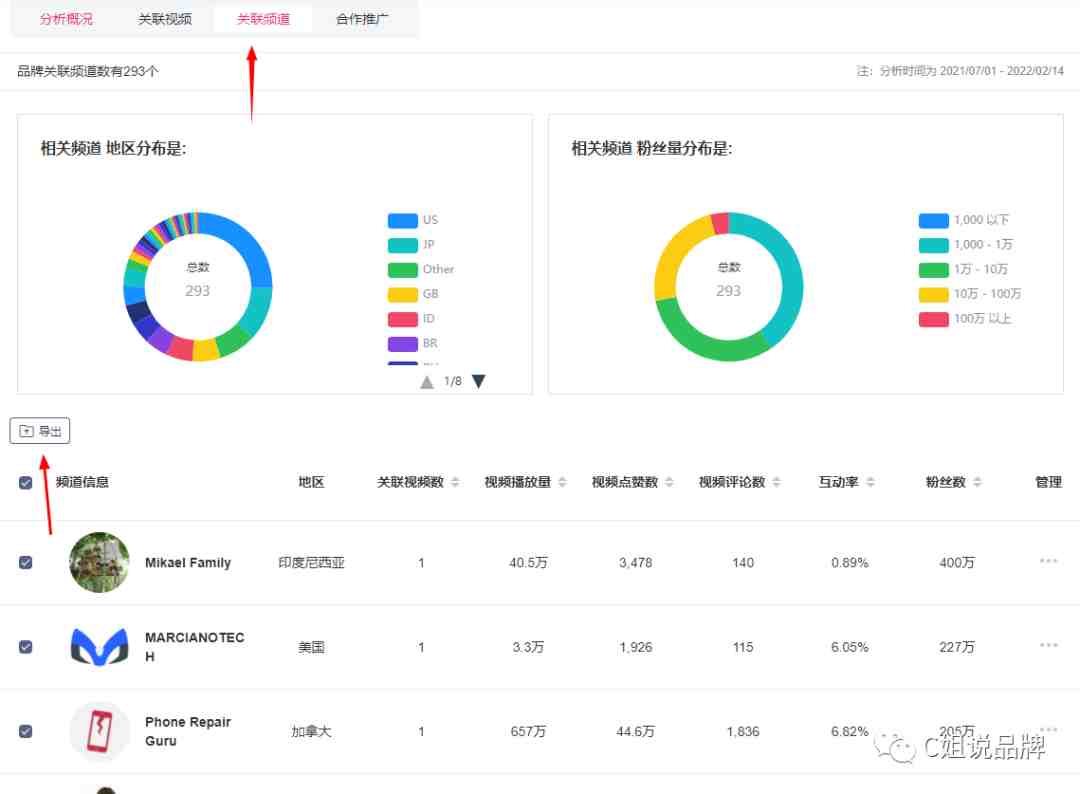The height and width of the screenshot is (794, 1080).
Task: Go to the 合作推广 tab
Action: point(362,19)
